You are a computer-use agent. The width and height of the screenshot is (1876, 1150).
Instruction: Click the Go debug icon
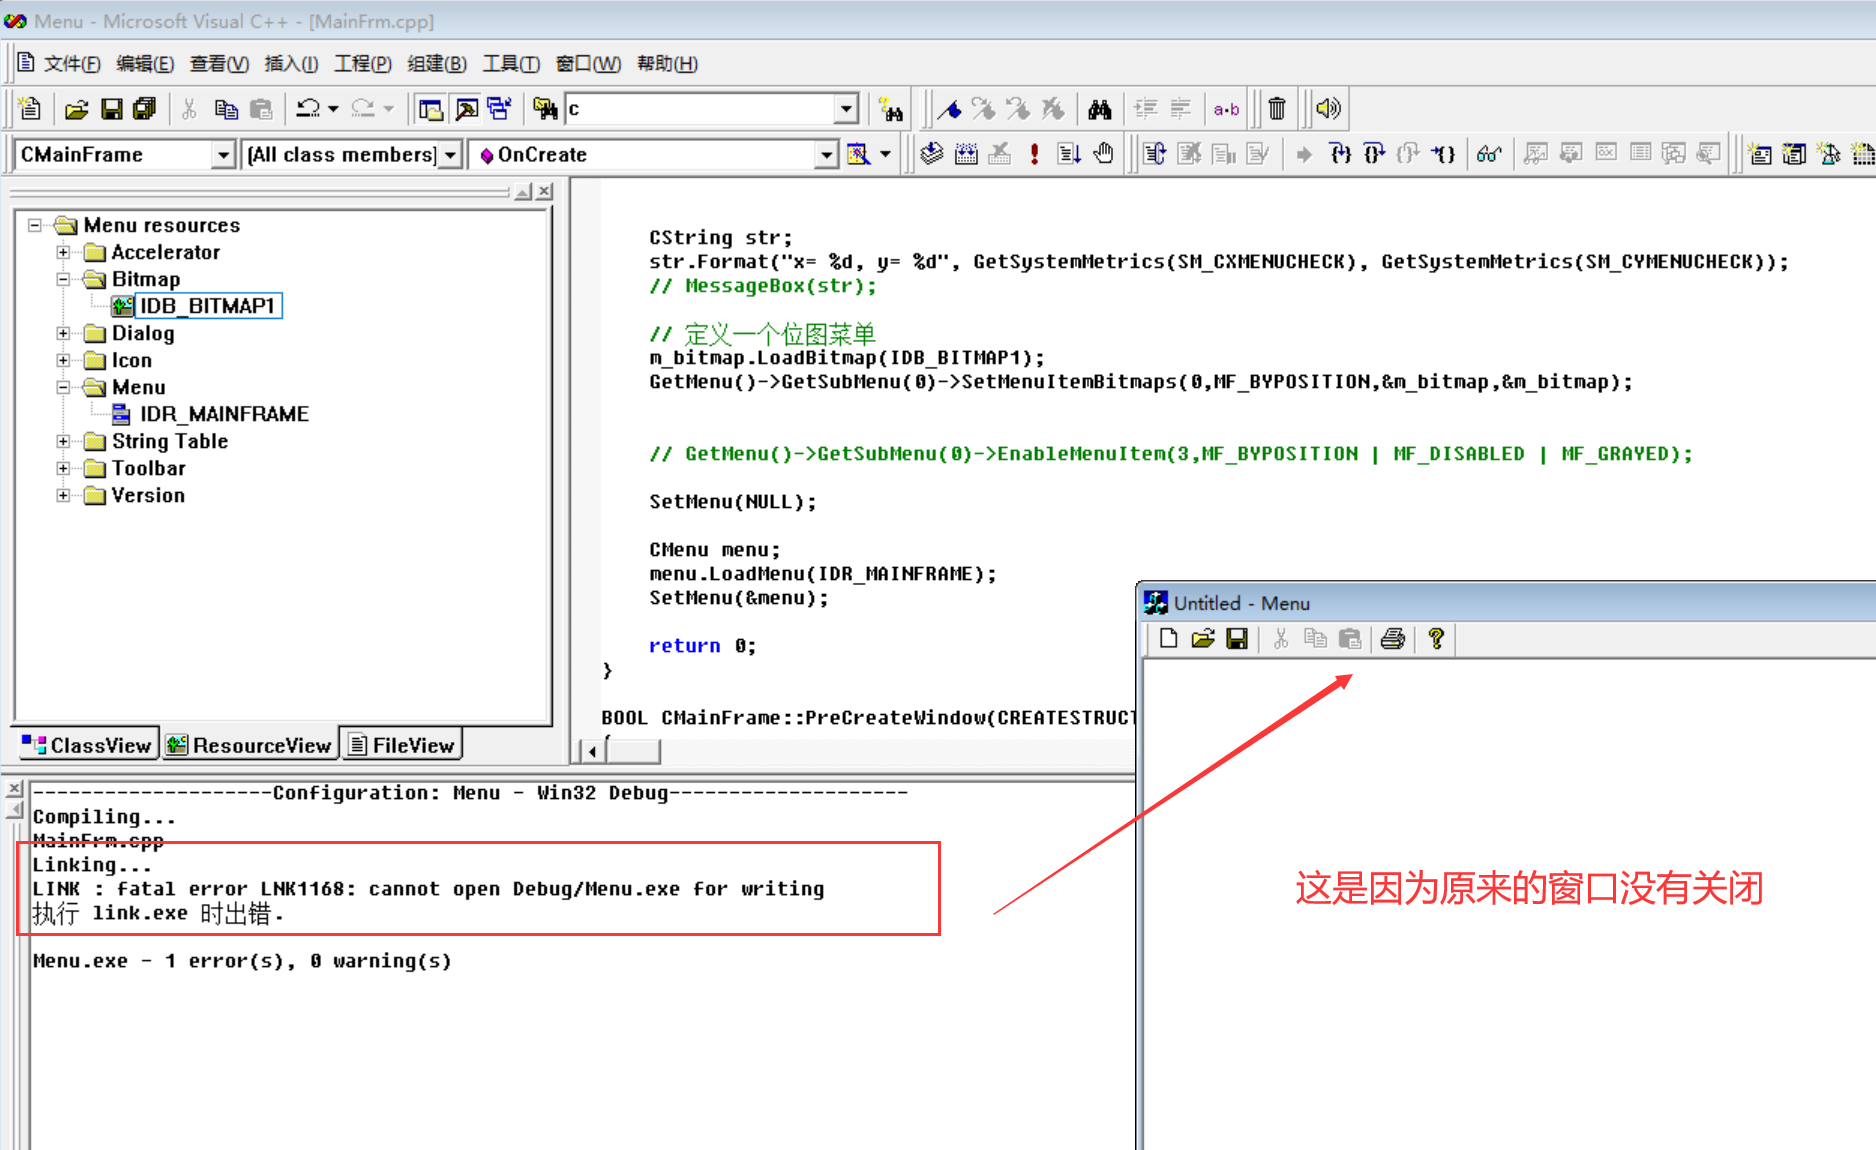coord(1069,154)
